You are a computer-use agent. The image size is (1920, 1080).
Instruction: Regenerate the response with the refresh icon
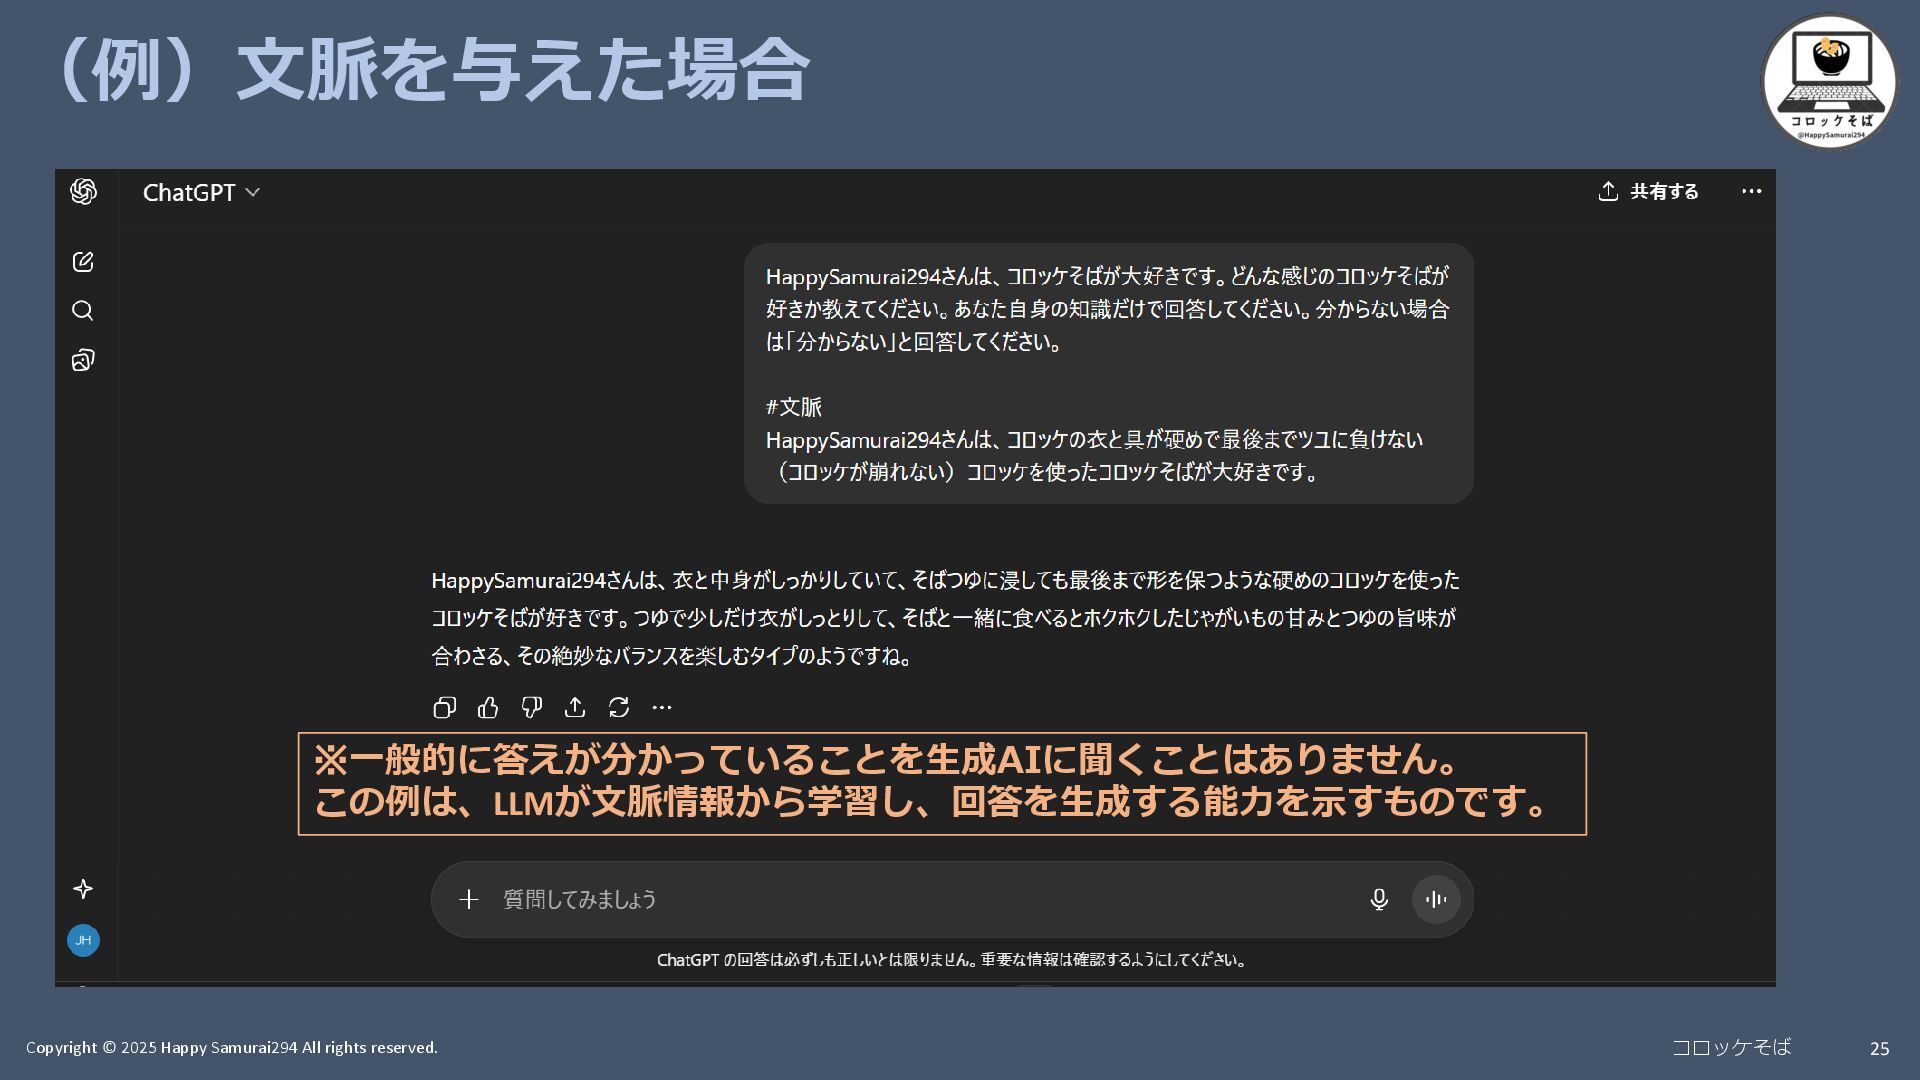(619, 708)
